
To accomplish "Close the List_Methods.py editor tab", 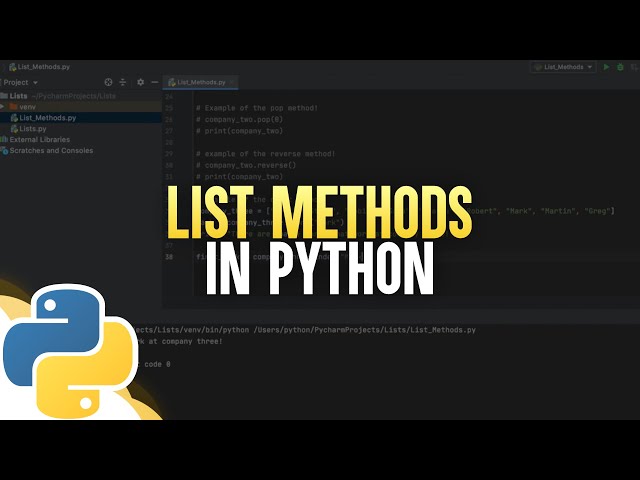I will click(232, 82).
